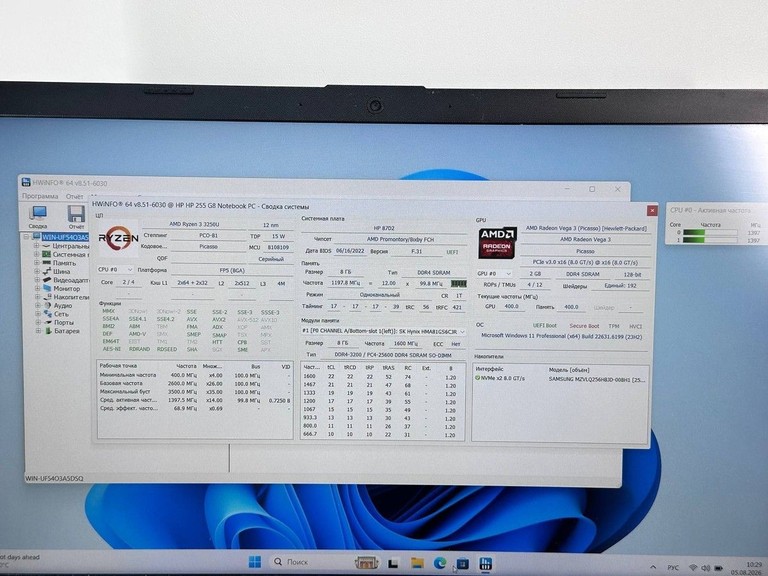Click the Шина bus tree icon
Viewport: 768px width, 576px height.
pos(47,271)
